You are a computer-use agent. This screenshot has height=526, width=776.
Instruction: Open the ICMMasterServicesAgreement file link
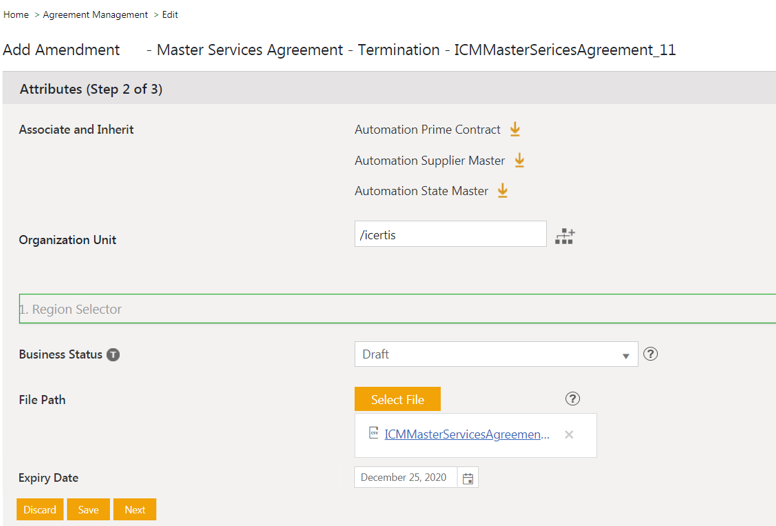pos(466,435)
